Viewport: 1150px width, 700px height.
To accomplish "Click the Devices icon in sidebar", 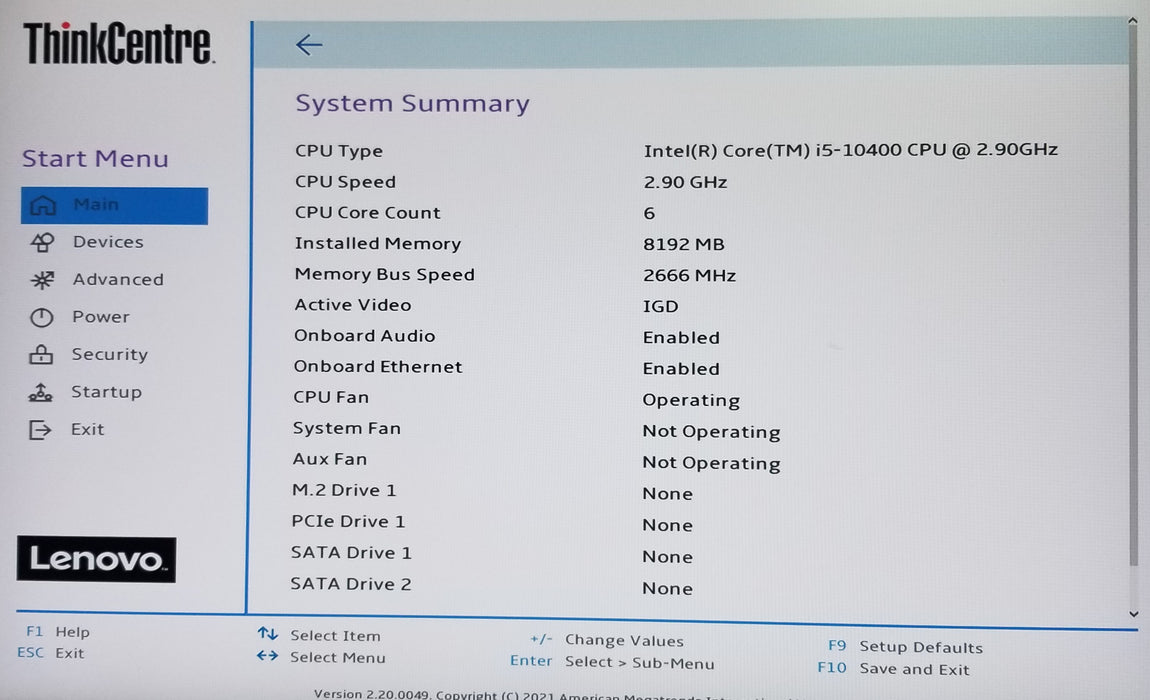I will point(43,242).
